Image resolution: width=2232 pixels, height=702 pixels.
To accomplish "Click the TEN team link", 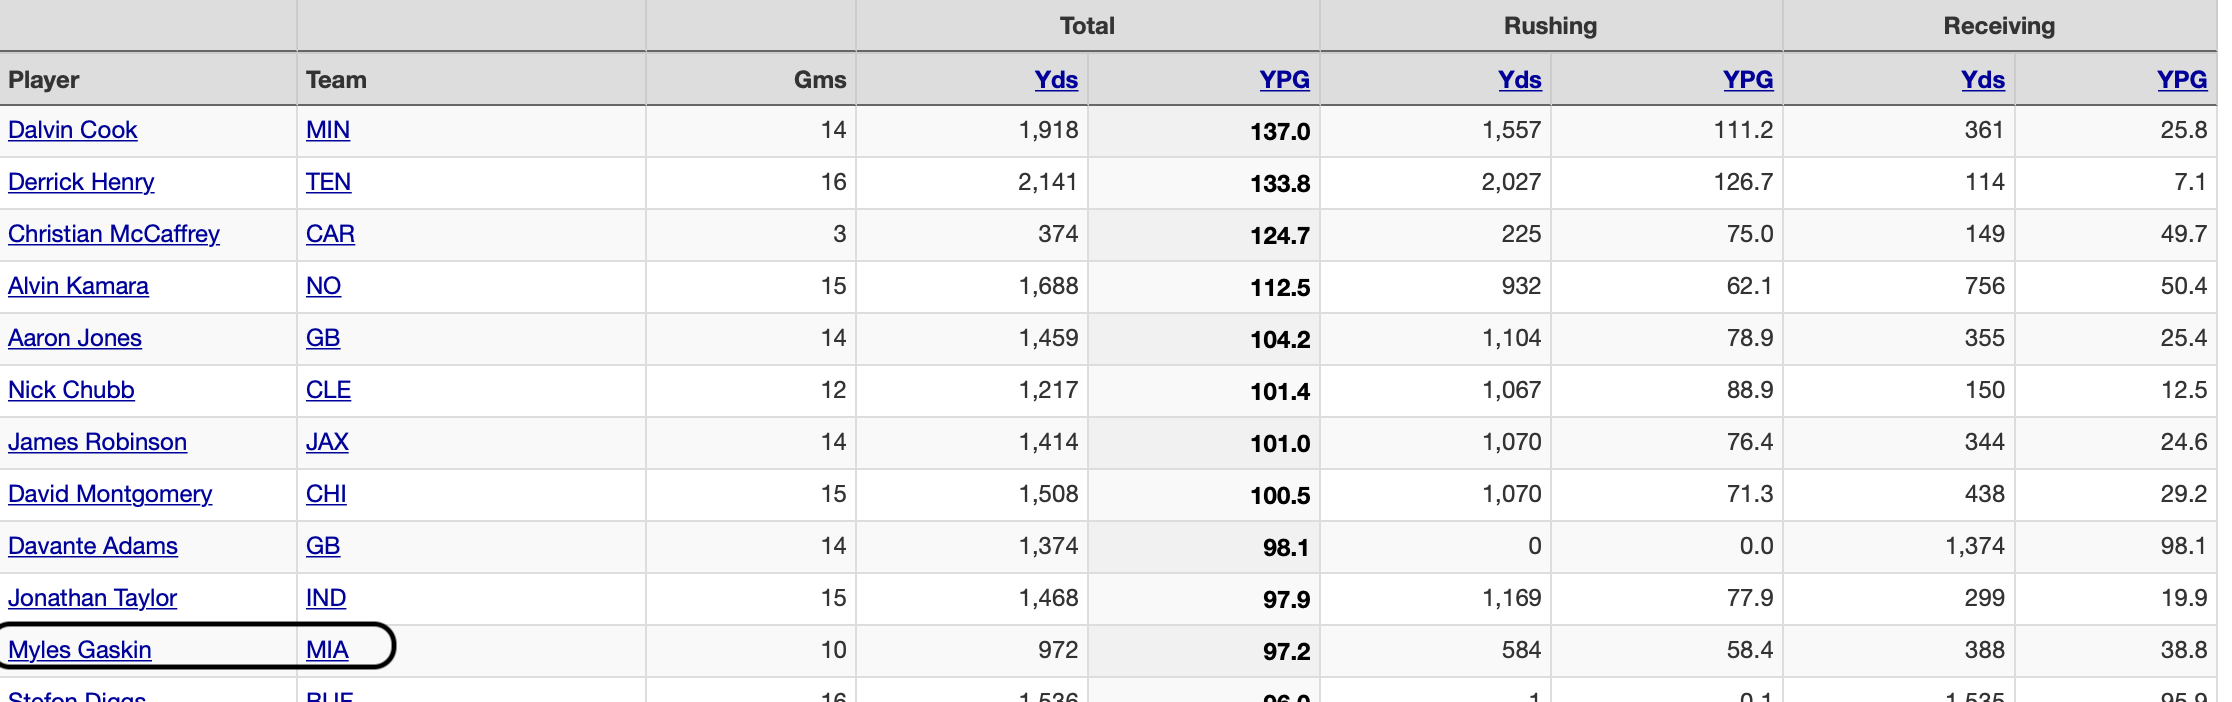I will click(328, 182).
